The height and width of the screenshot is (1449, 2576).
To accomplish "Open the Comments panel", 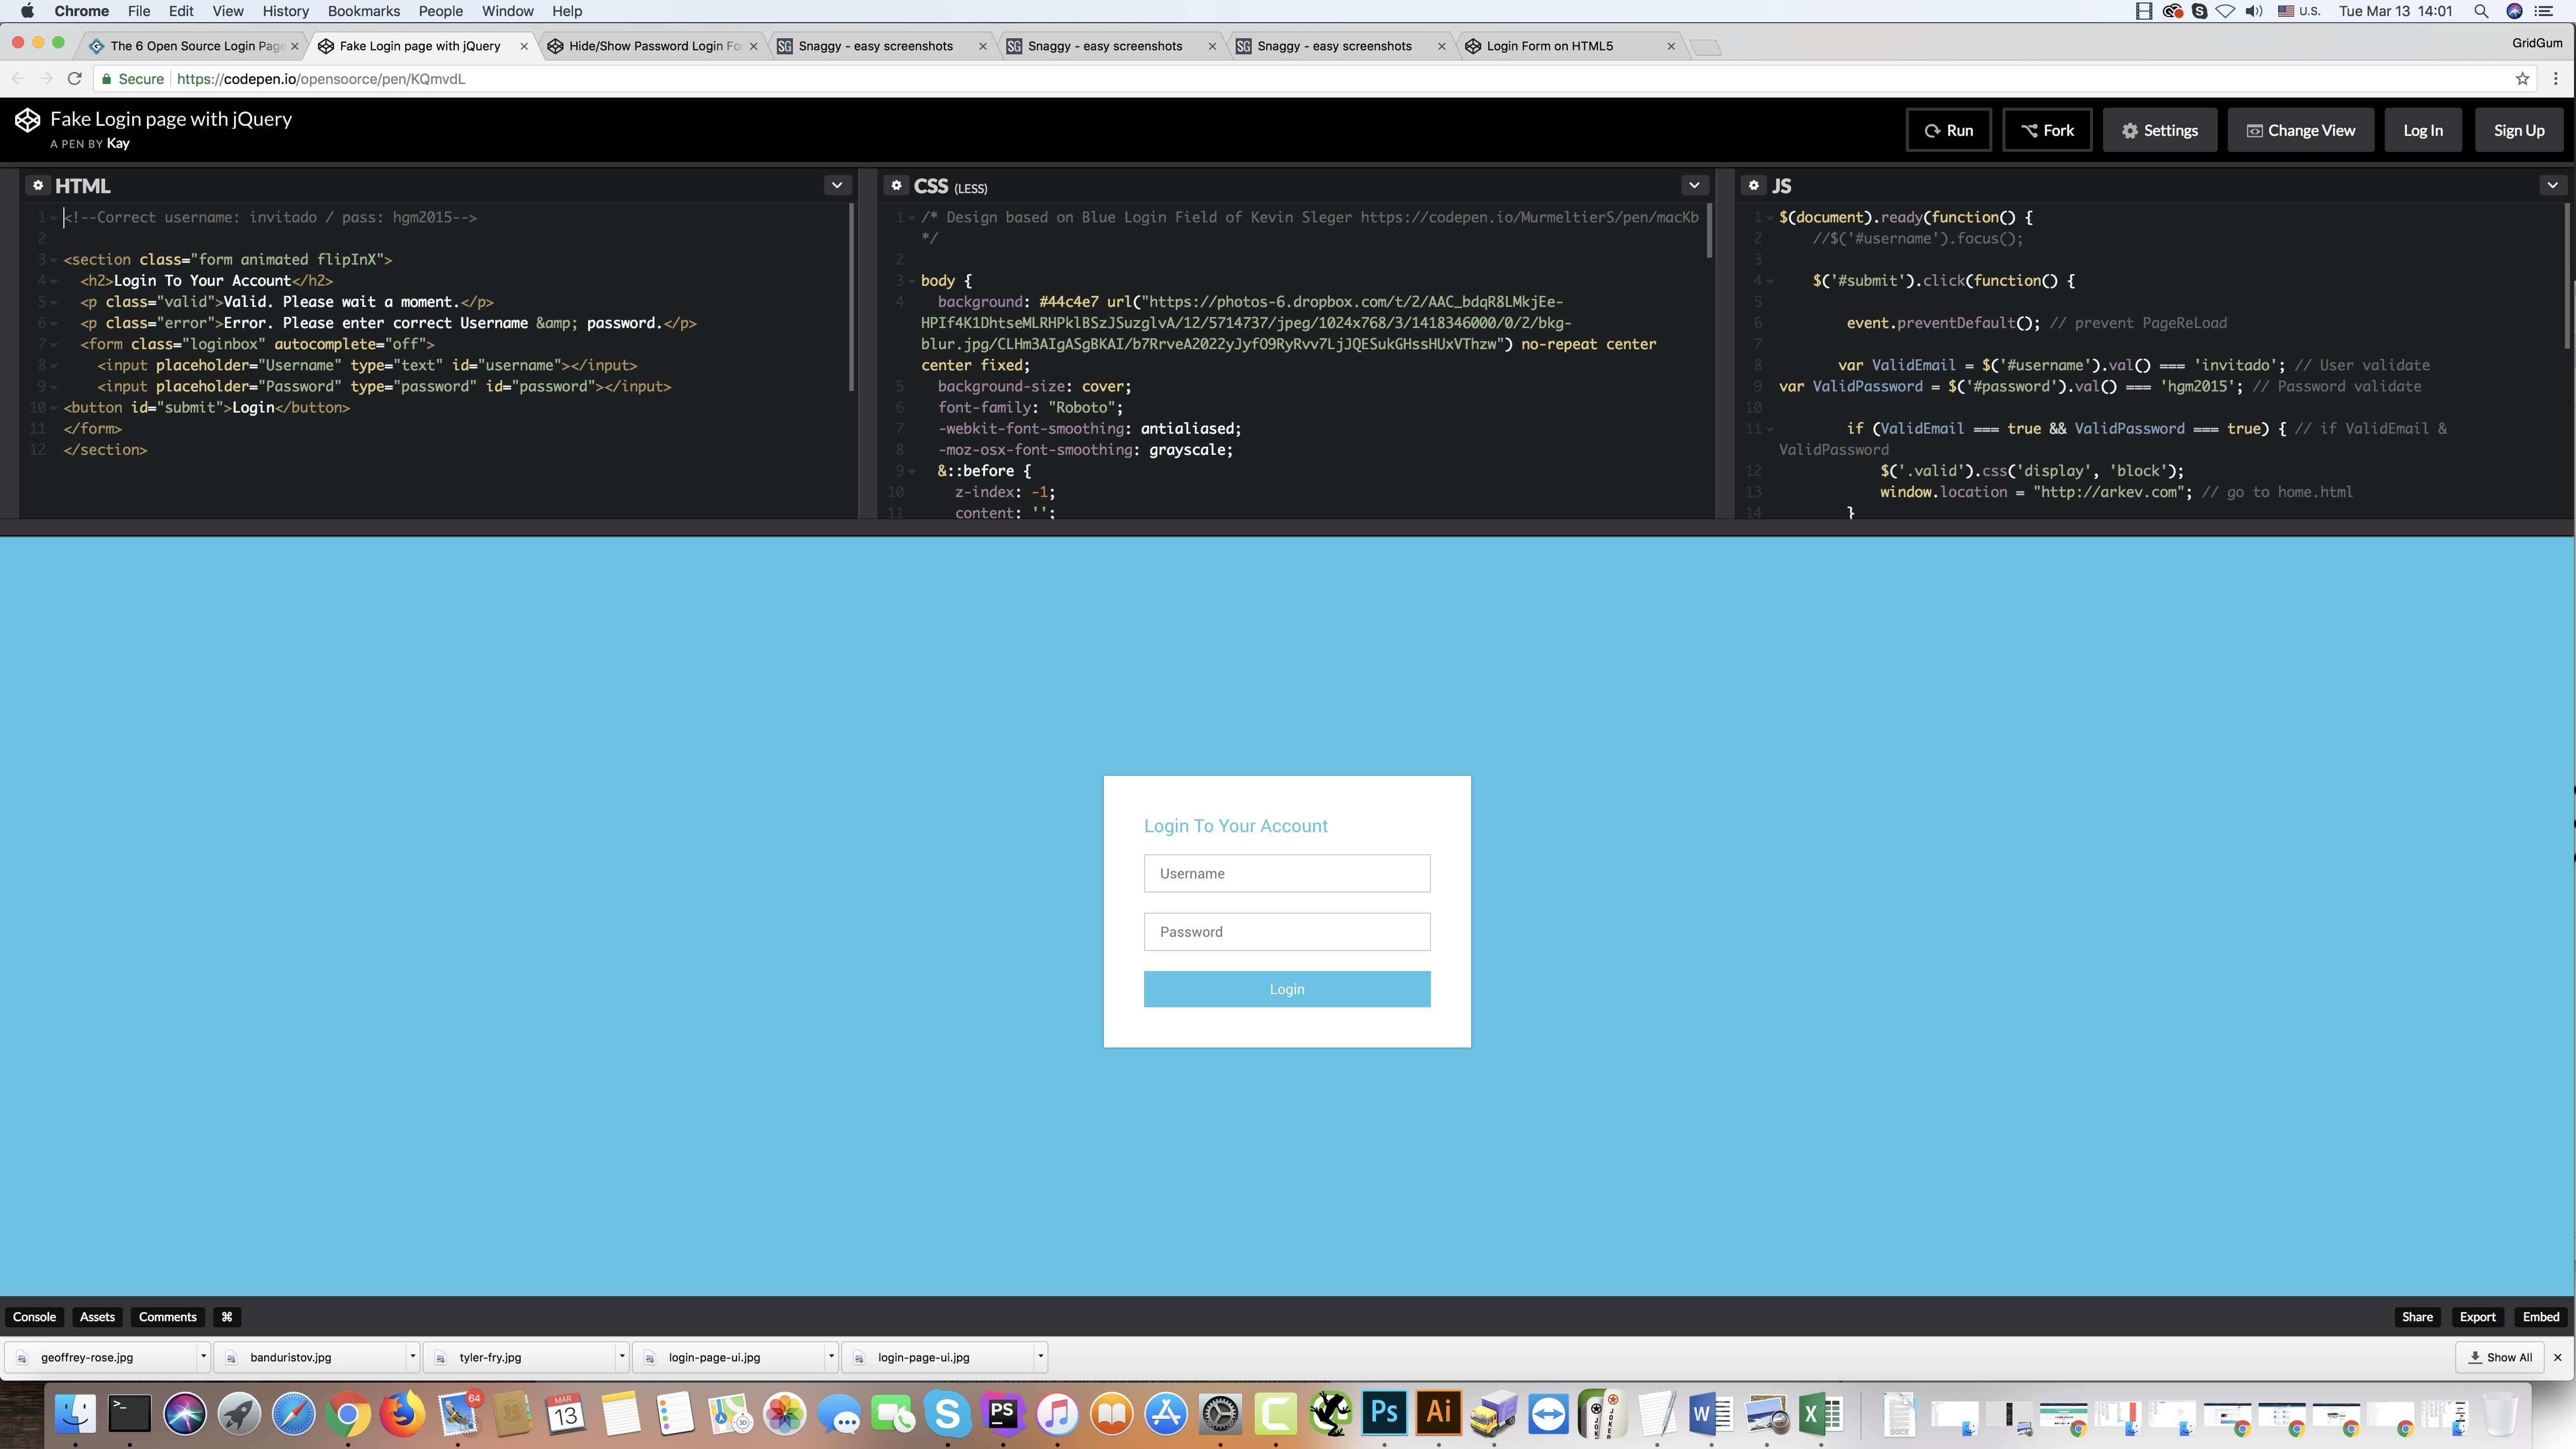I will click(x=167, y=1317).
